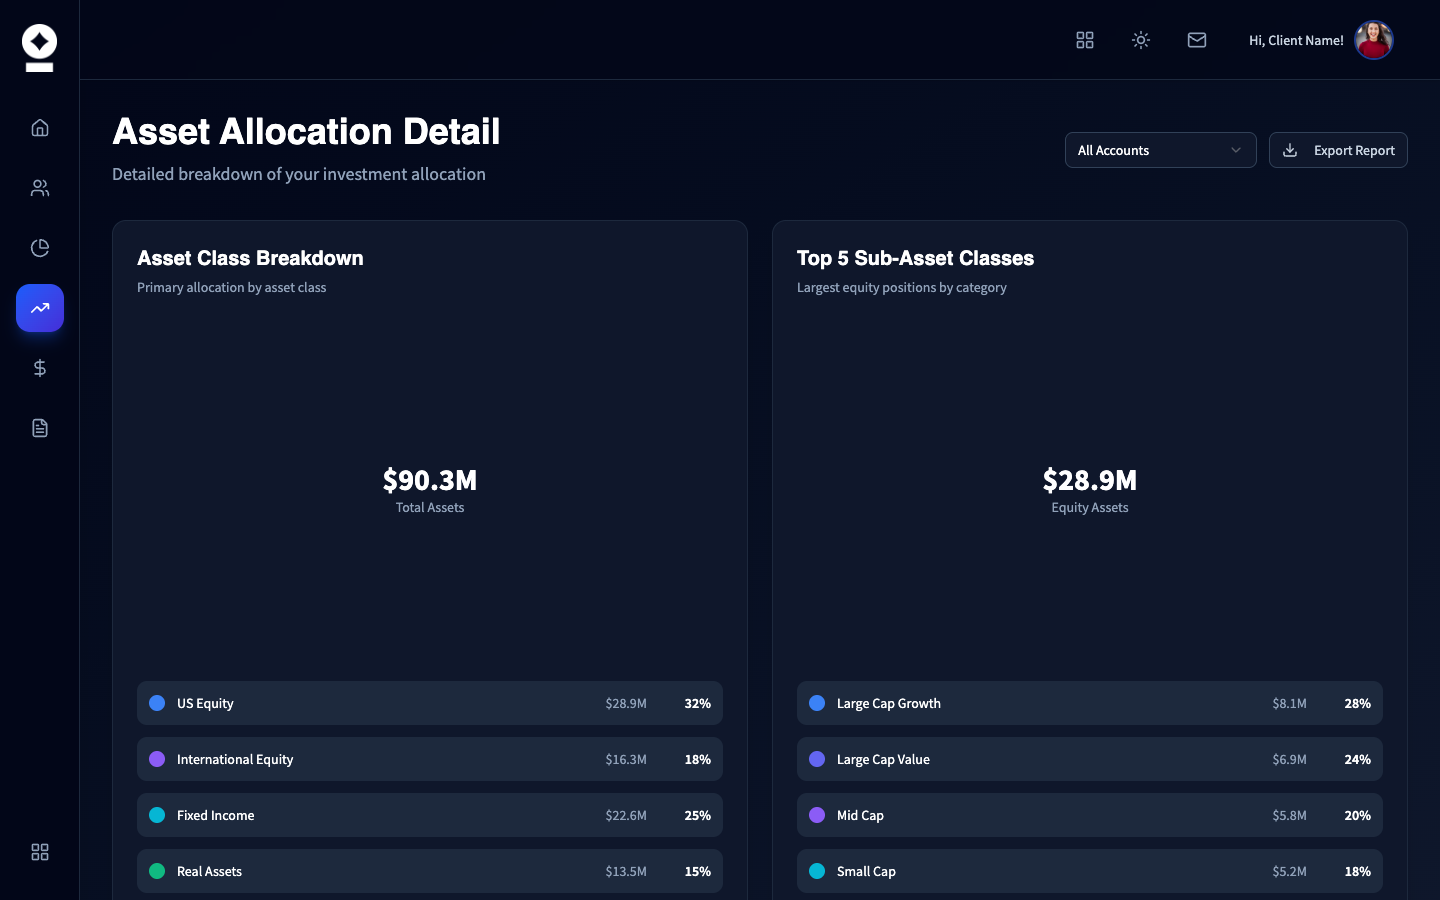Click the grid icon at sidebar bottom
This screenshot has width=1440, height=900.
40,852
